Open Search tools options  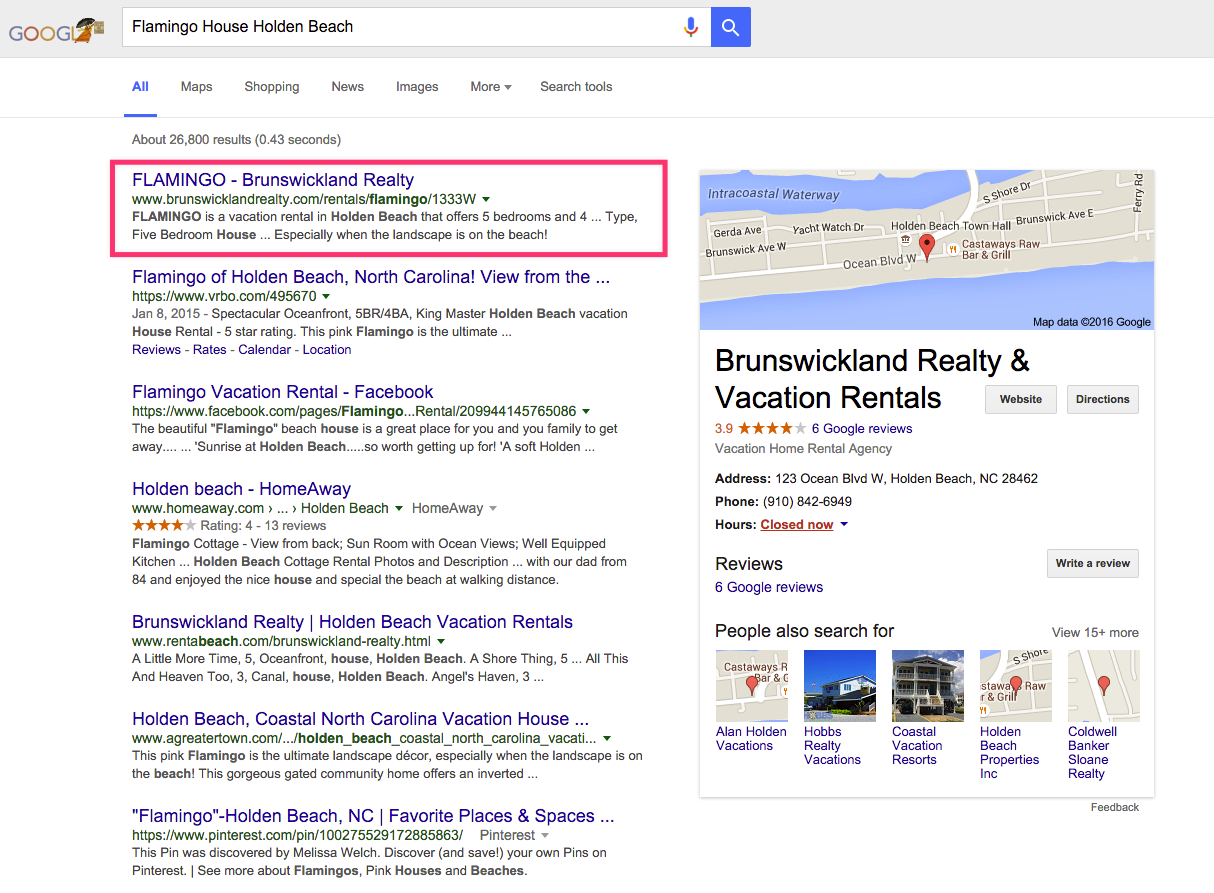click(x=576, y=87)
